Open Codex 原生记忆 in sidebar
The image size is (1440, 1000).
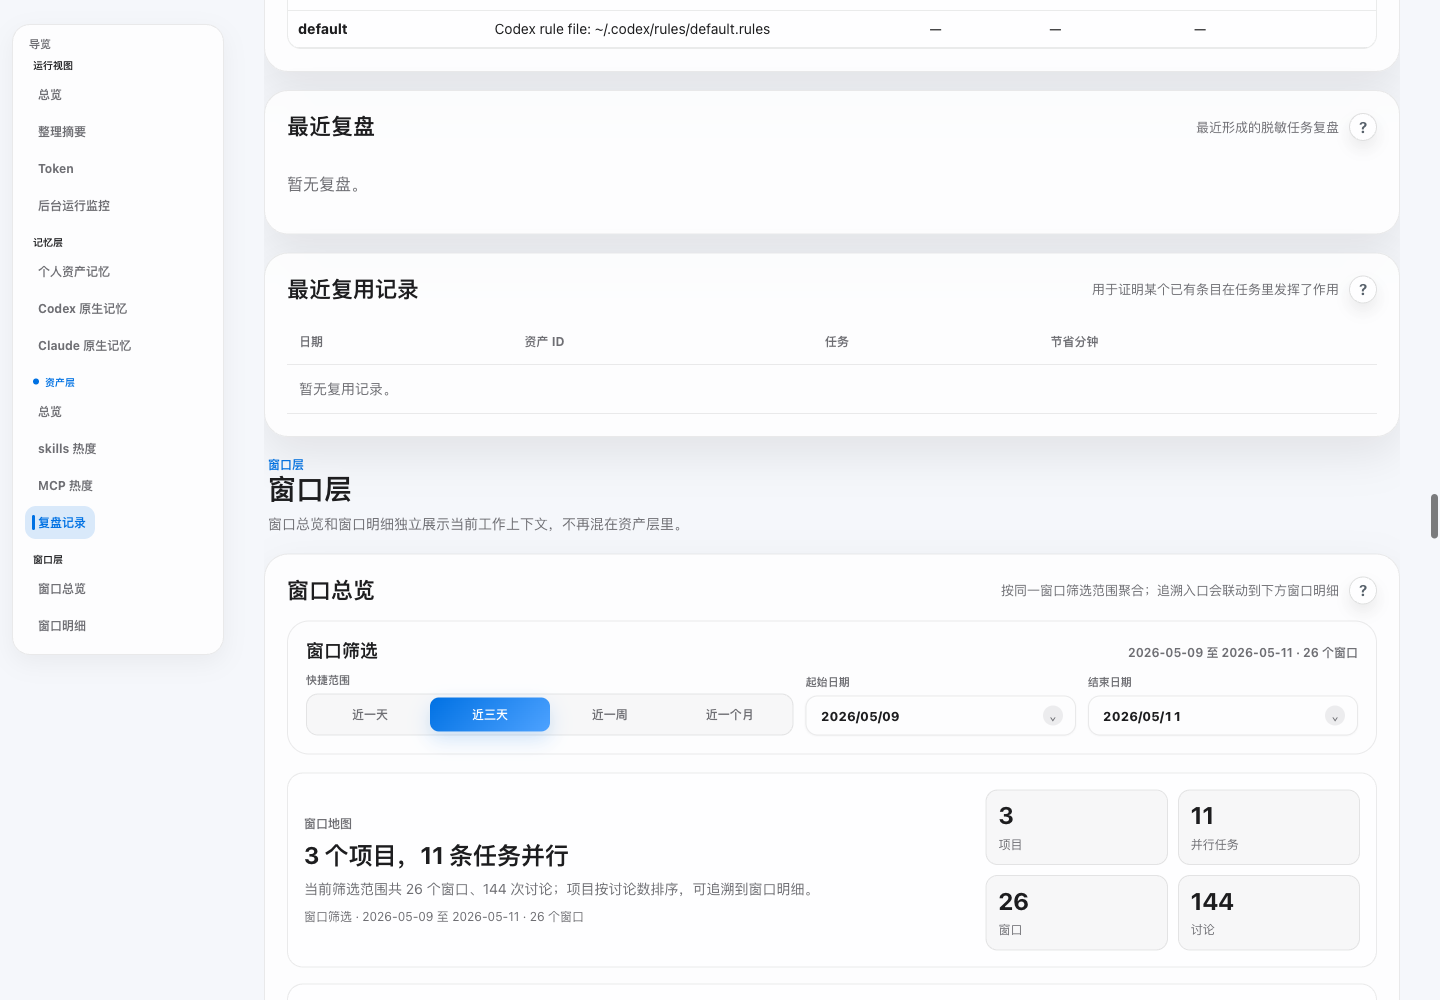82,309
